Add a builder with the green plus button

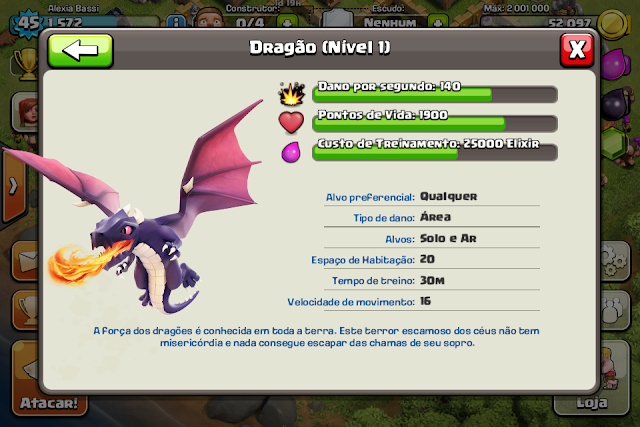[x=287, y=22]
